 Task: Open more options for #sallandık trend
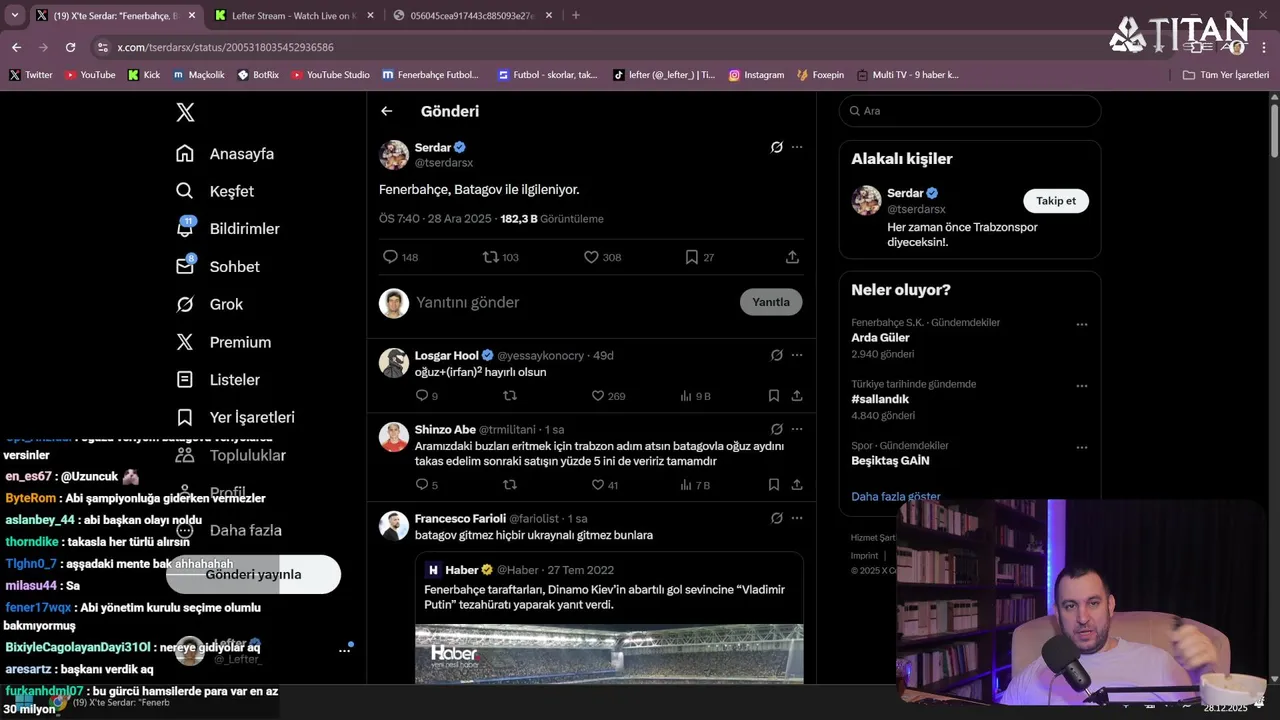[1081, 386]
